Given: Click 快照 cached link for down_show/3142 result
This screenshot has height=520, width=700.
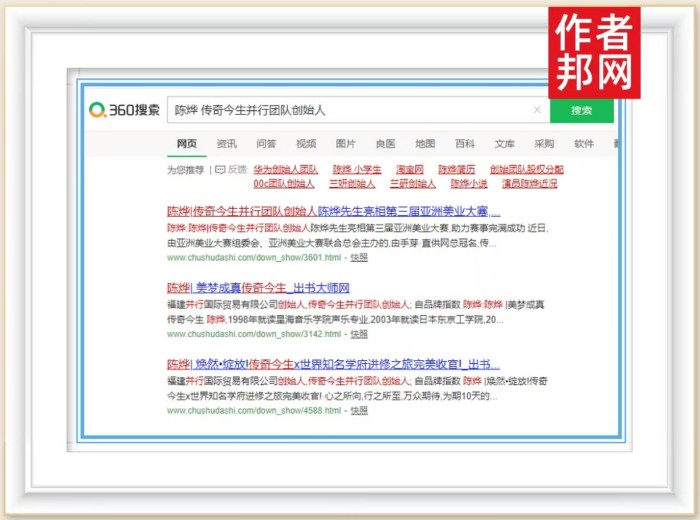Looking at the screenshot, I should [359, 333].
